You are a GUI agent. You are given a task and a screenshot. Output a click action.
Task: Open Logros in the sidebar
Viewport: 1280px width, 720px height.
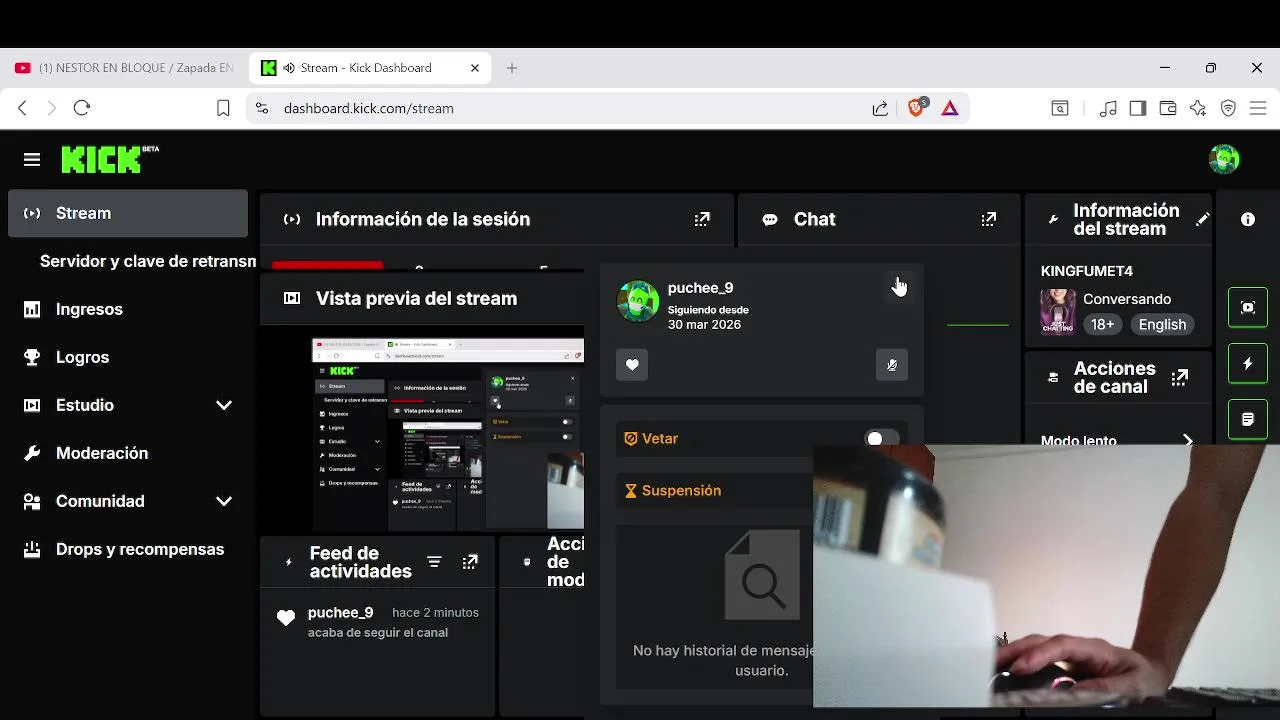tap(128, 357)
